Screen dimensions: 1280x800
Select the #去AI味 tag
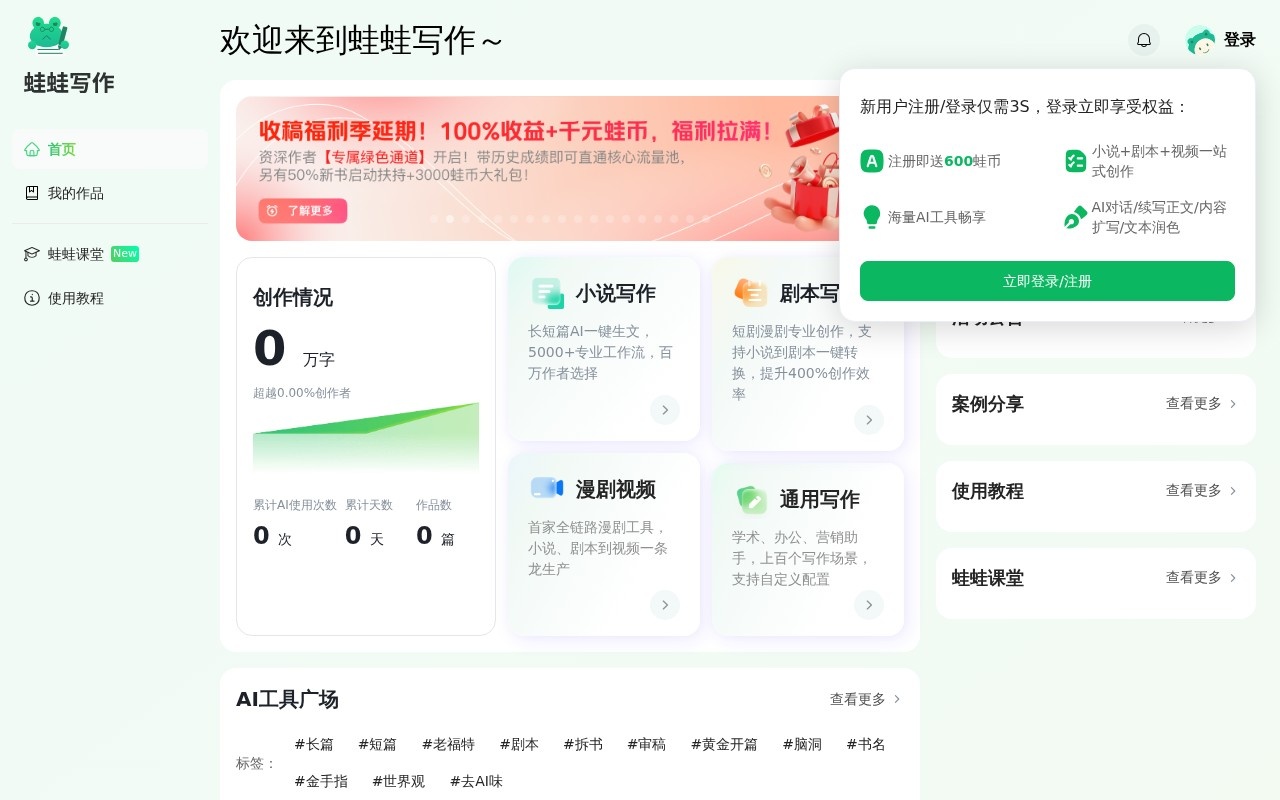point(476,781)
